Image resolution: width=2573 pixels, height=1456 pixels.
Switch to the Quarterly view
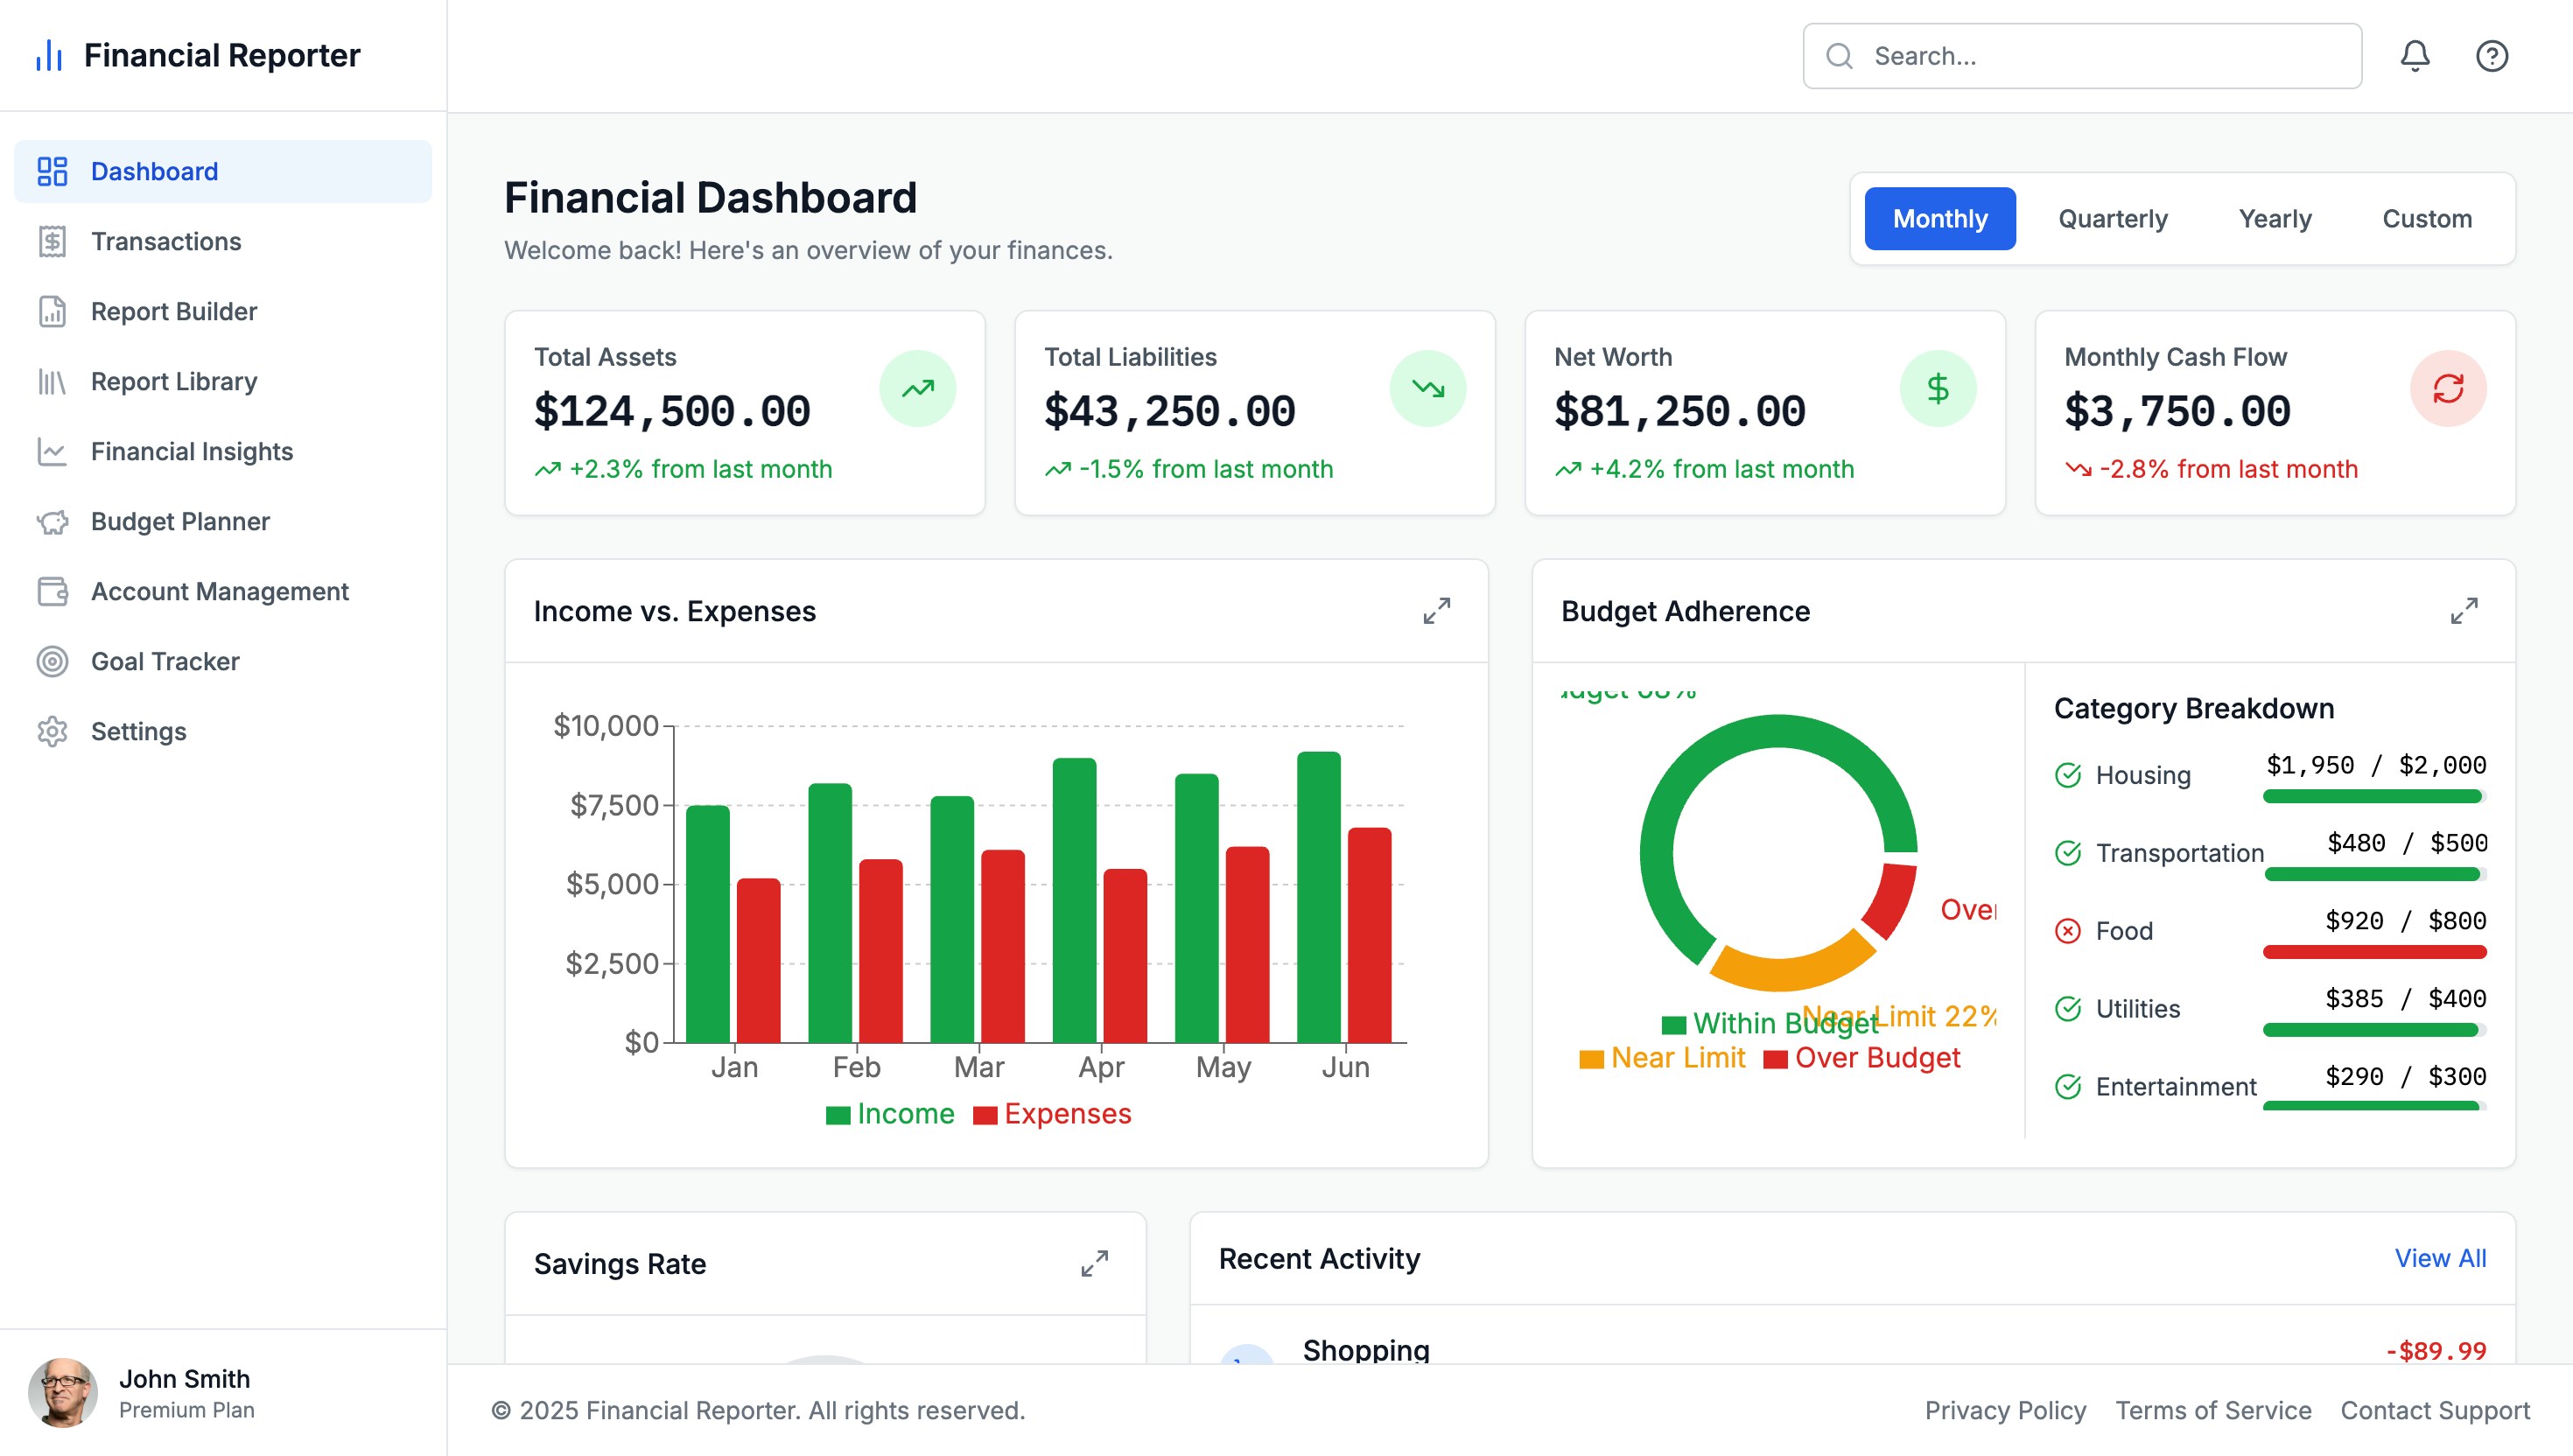point(2112,218)
